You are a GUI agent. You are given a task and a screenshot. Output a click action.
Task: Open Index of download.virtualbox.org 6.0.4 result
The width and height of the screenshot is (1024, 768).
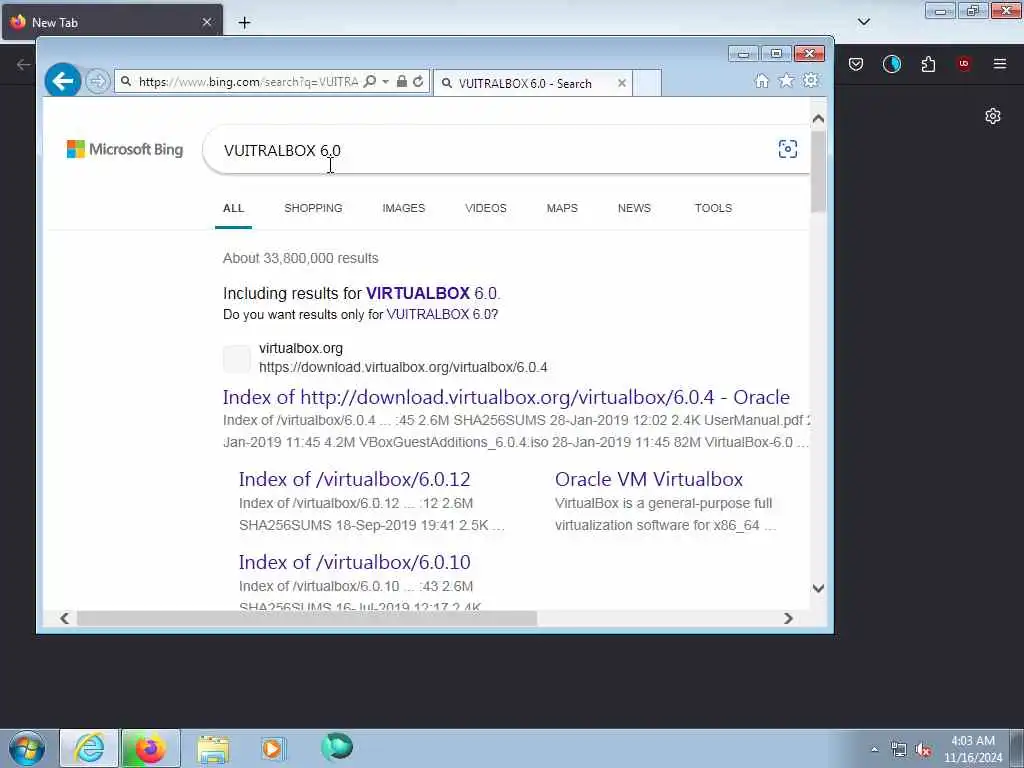click(506, 397)
